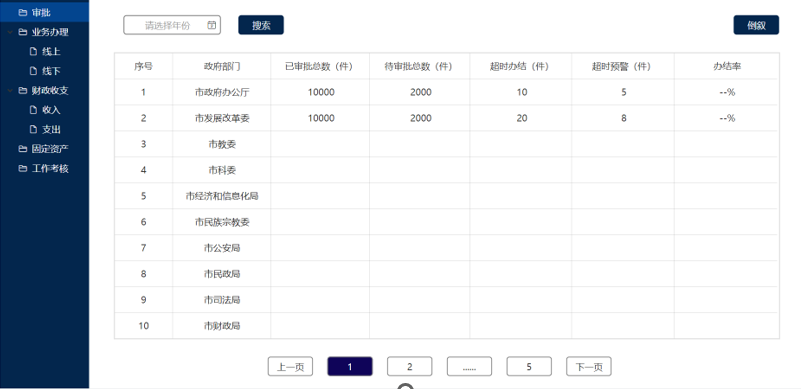Viewport: 801px width, 389px height.
Task: Click the 超时办结（件） column header
Action: pyautogui.click(x=521, y=66)
